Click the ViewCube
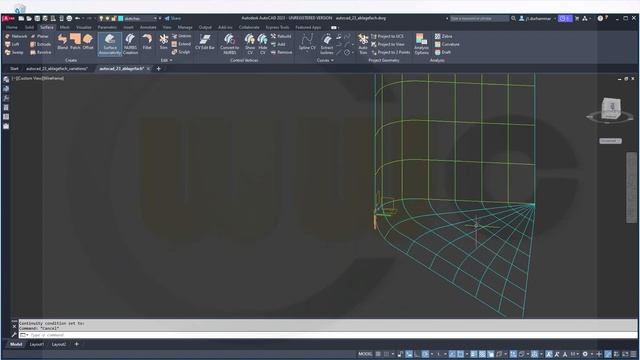640x360 pixels. (x=611, y=108)
